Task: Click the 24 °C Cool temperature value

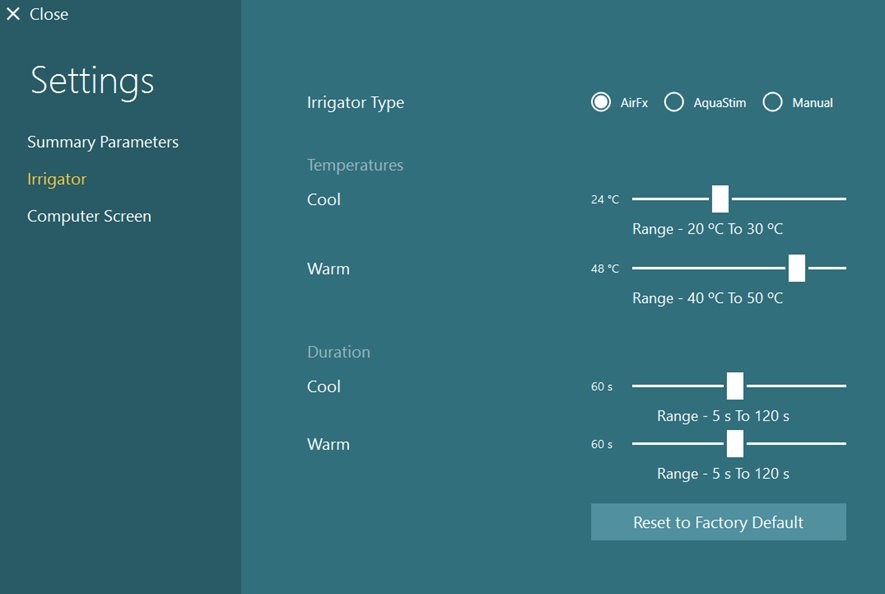Action: coord(605,200)
